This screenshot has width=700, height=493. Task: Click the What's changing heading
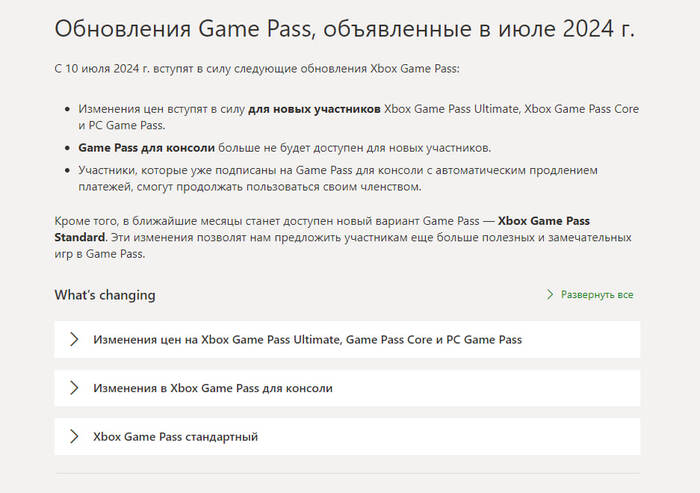pos(105,295)
